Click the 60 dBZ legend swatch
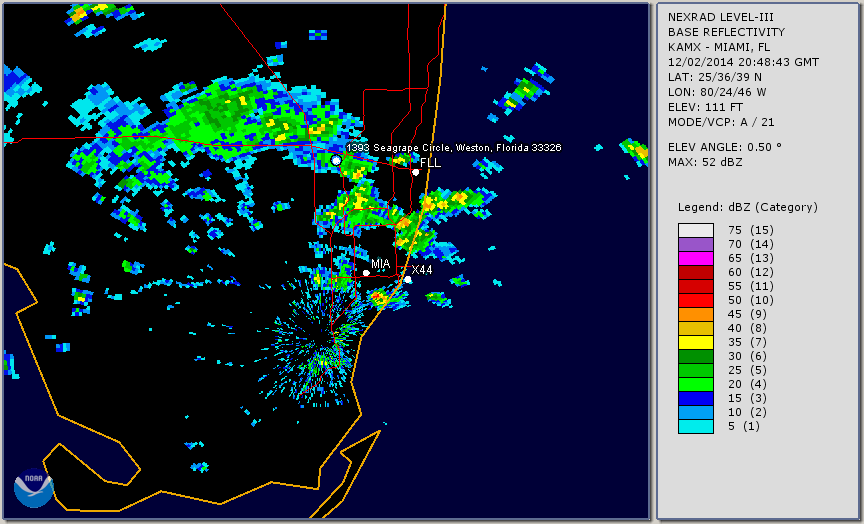Viewport: 864px width, 524px height. coord(696,272)
